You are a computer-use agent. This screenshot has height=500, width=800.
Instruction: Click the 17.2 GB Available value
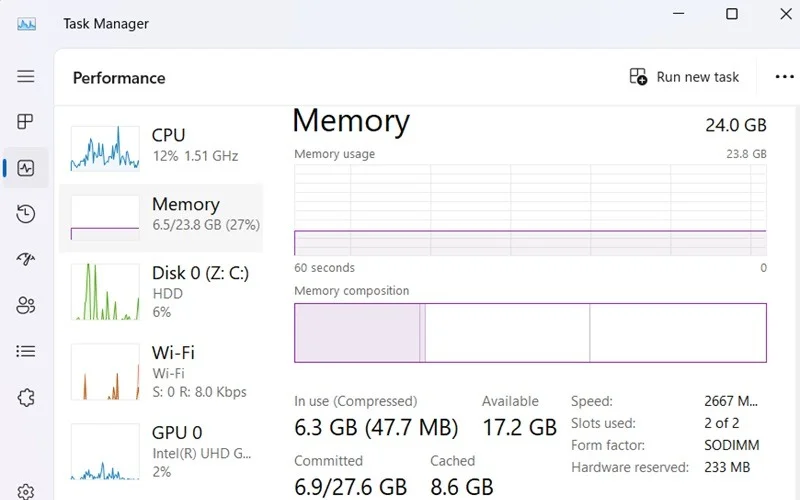click(x=519, y=428)
